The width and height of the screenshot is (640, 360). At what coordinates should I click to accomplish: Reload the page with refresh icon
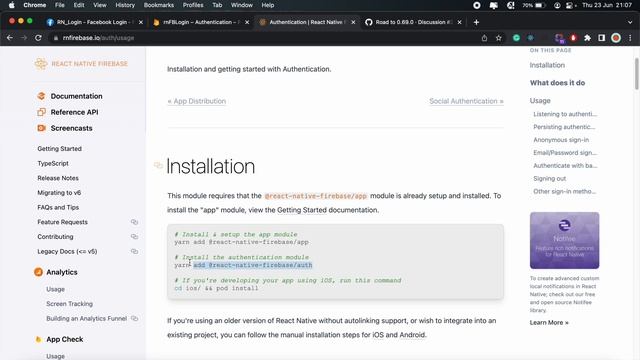point(38,38)
